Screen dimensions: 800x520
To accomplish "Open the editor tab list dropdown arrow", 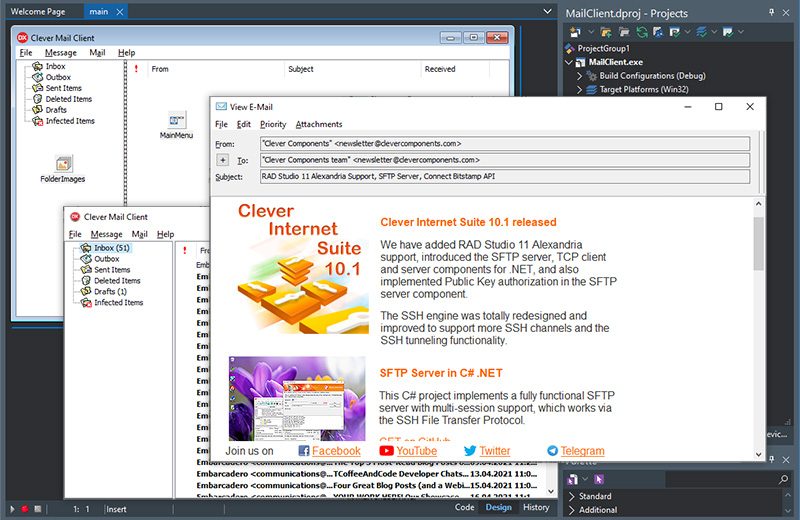I will (x=547, y=11).
